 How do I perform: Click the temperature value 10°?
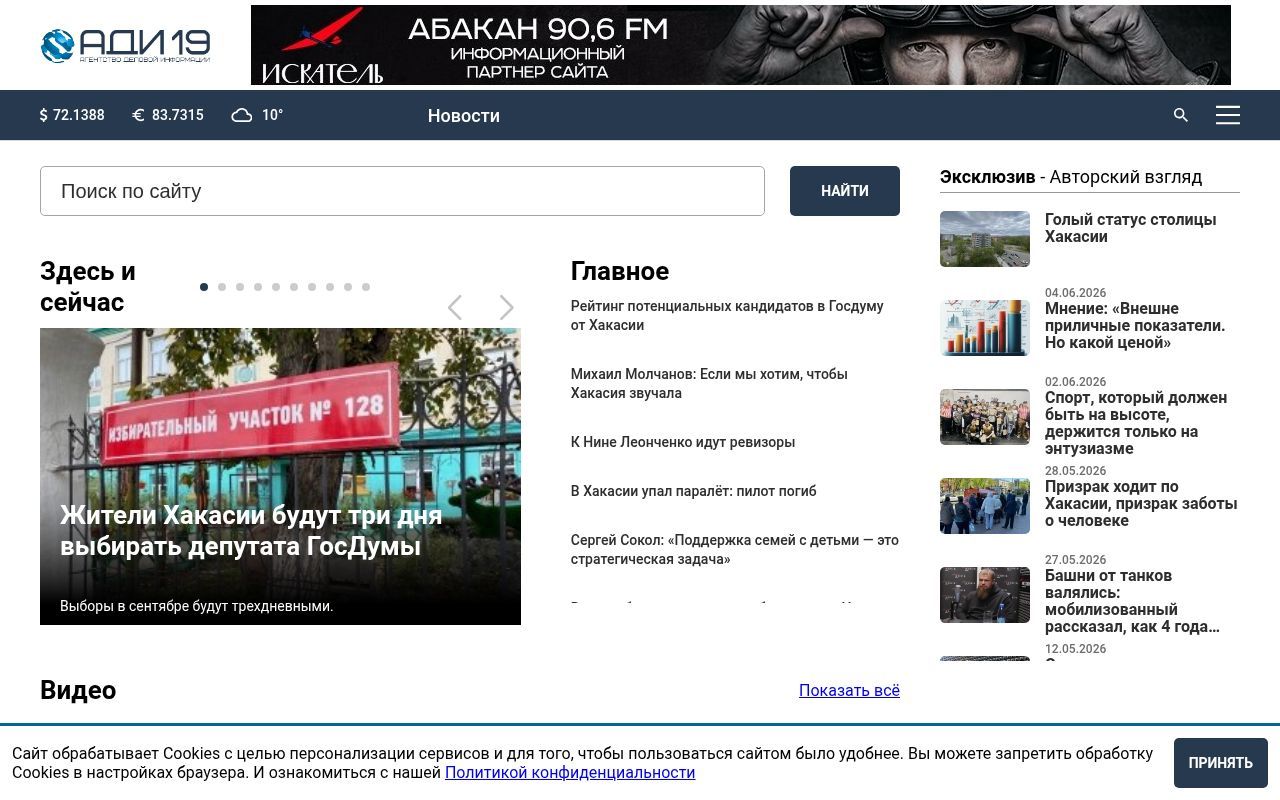pos(273,115)
